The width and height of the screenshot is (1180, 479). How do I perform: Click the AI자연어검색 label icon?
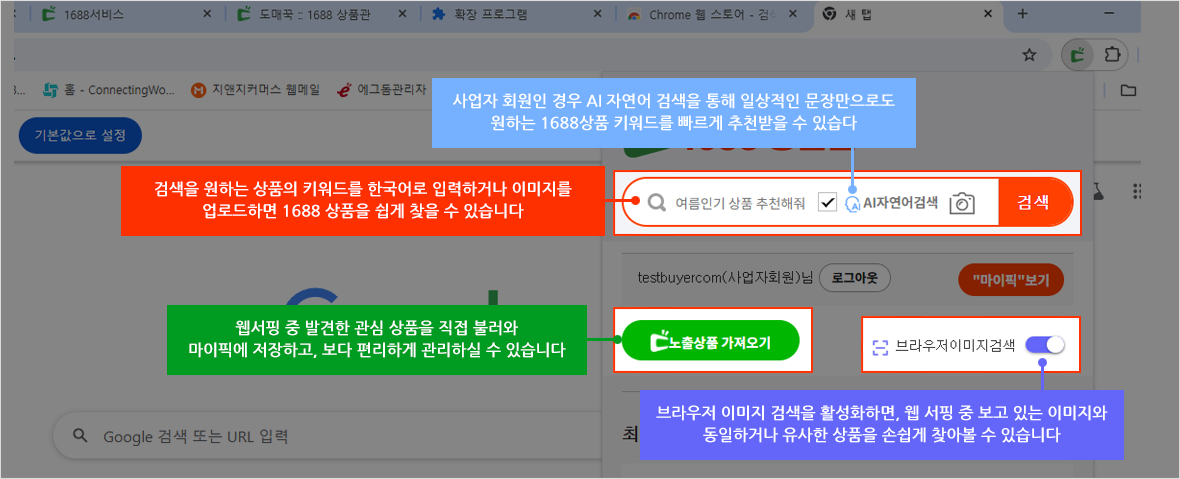pos(853,203)
